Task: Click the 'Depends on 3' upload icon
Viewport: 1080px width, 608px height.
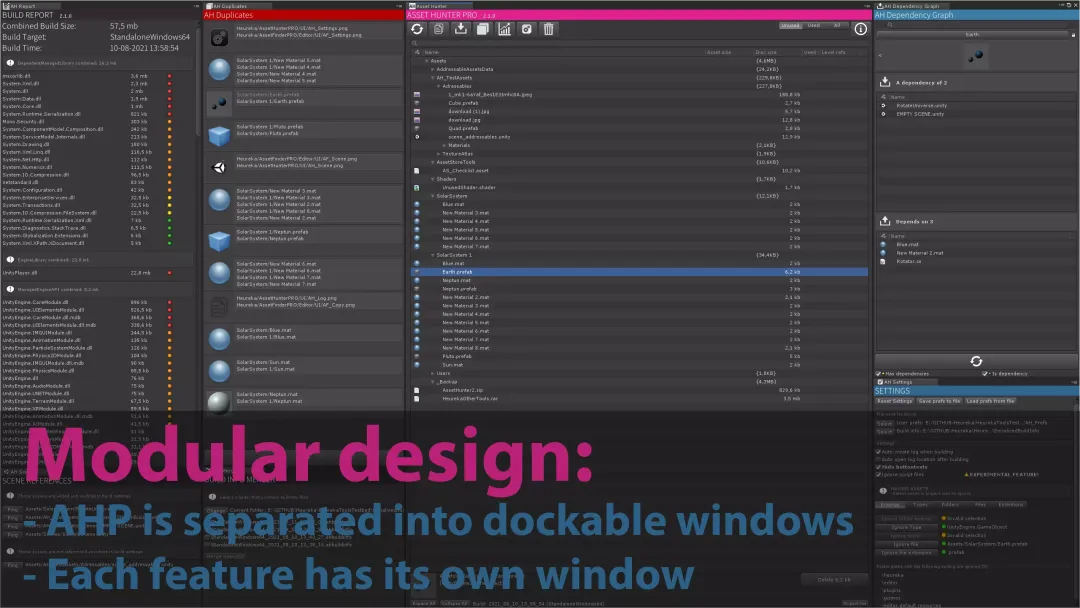Action: 885,221
